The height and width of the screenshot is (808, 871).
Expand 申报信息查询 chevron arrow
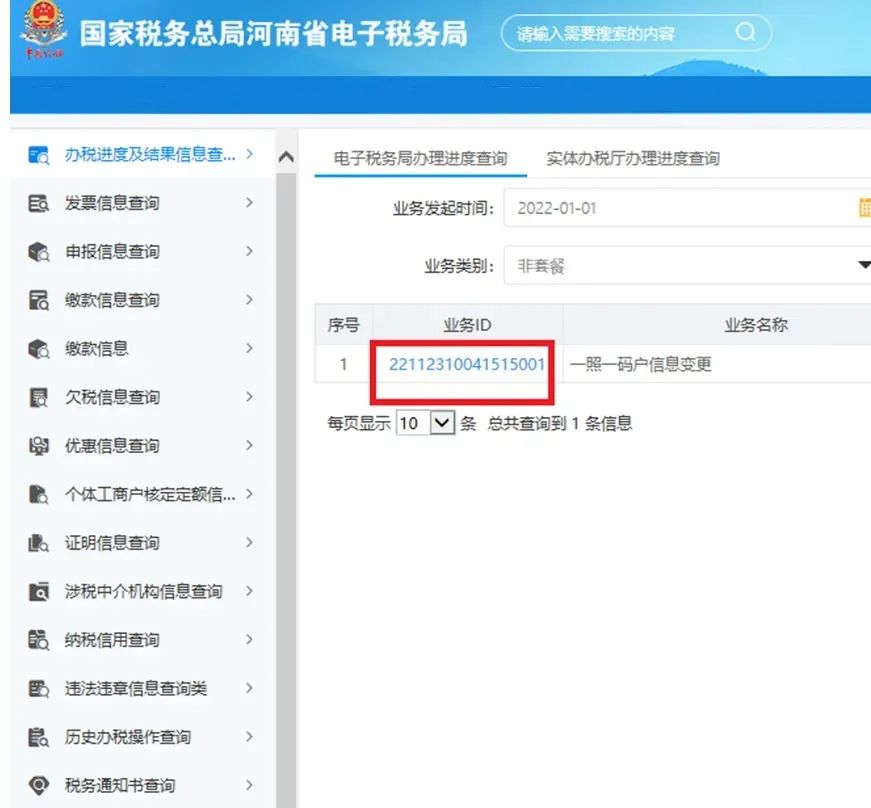coord(249,251)
